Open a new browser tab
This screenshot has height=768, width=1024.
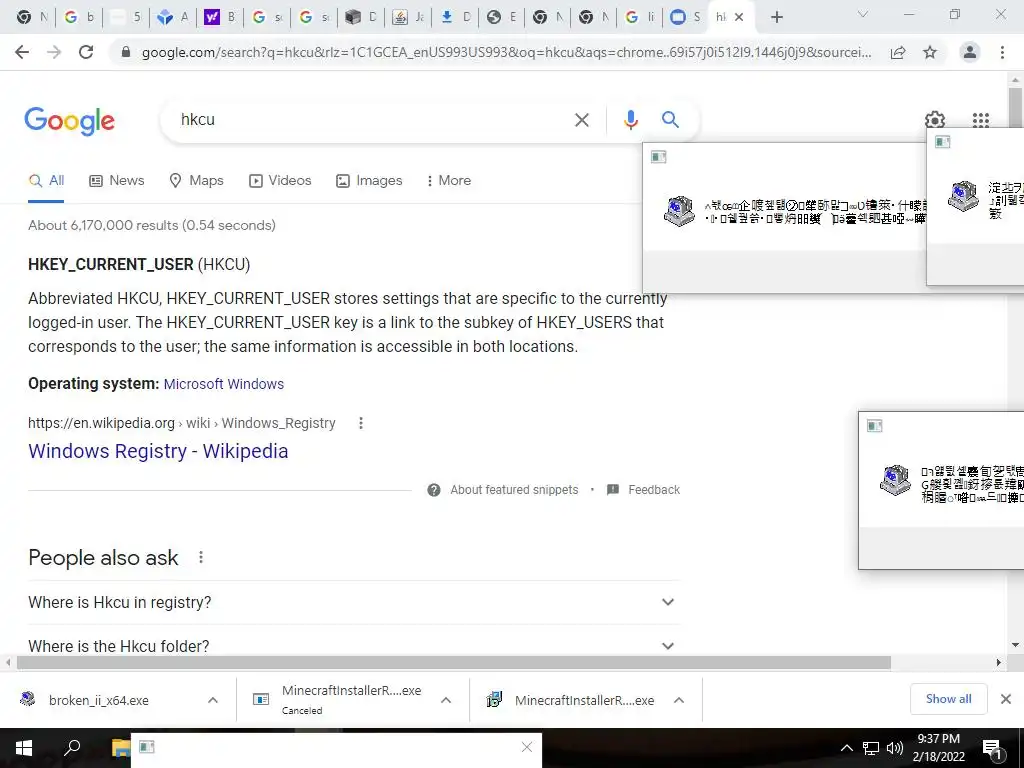(776, 17)
